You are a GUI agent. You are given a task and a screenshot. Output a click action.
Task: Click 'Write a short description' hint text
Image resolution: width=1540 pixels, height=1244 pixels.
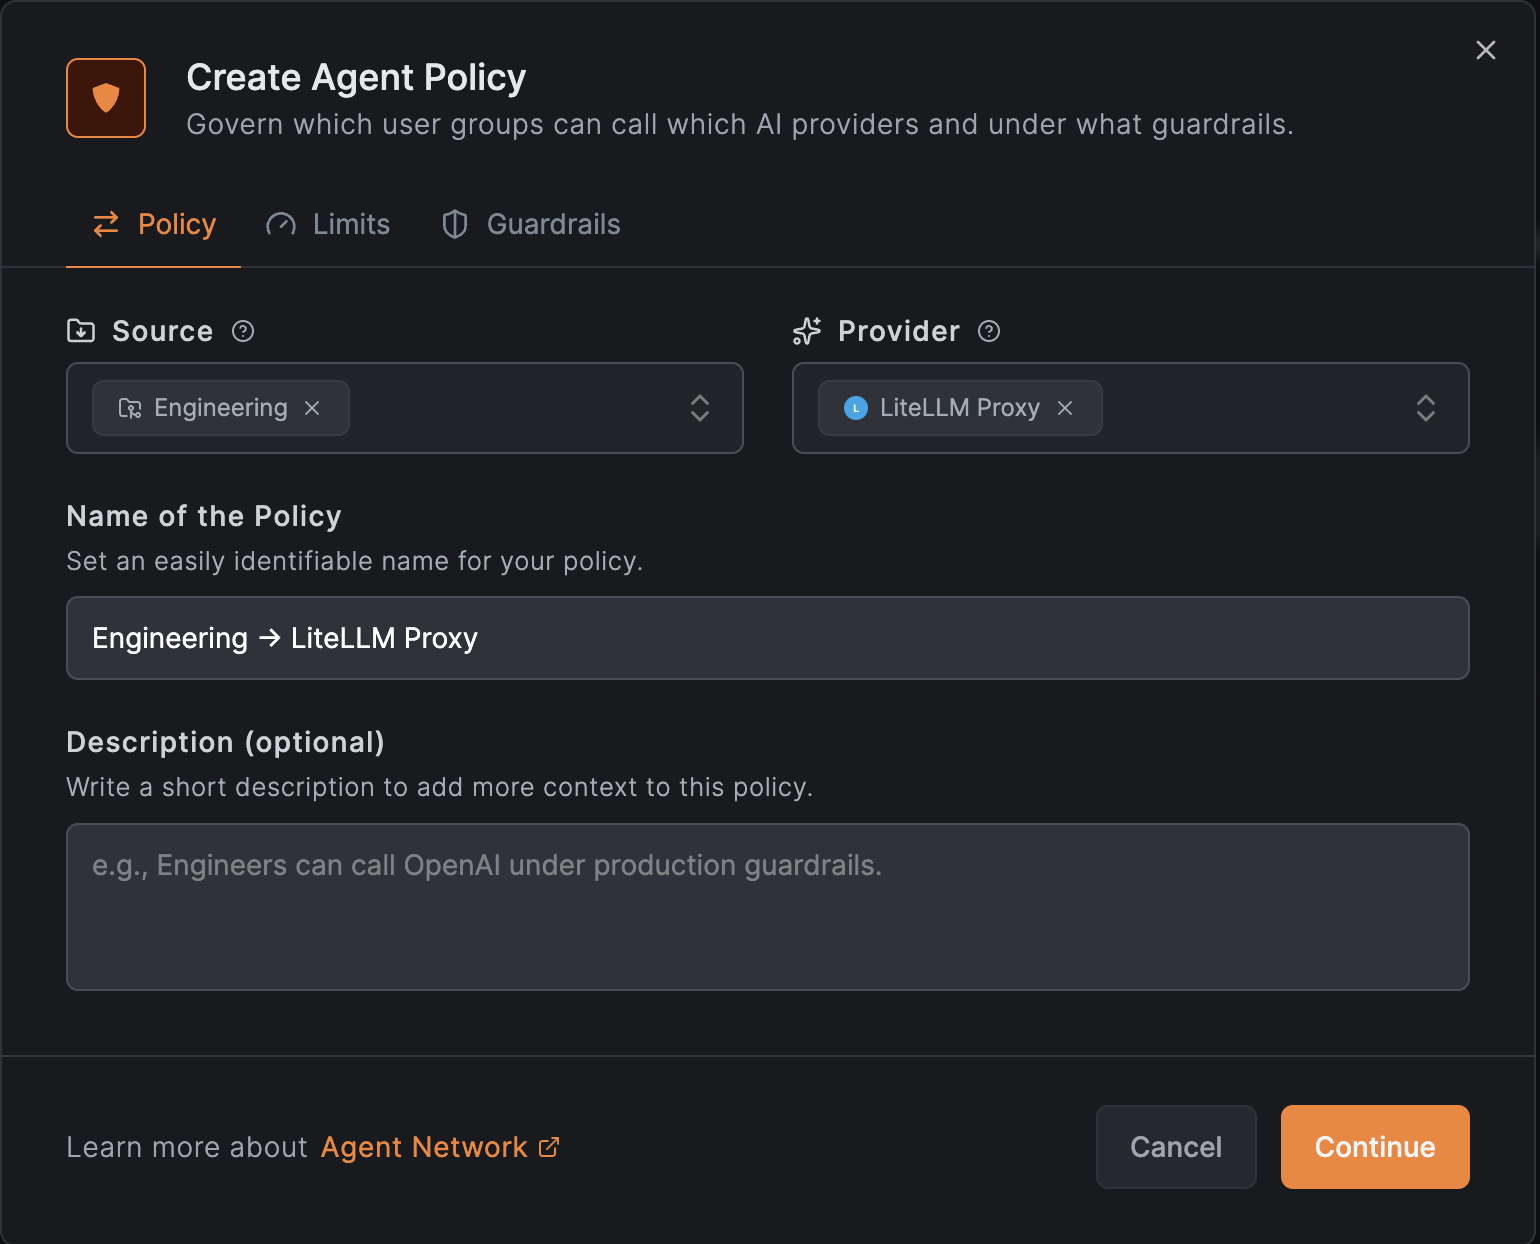point(439,787)
